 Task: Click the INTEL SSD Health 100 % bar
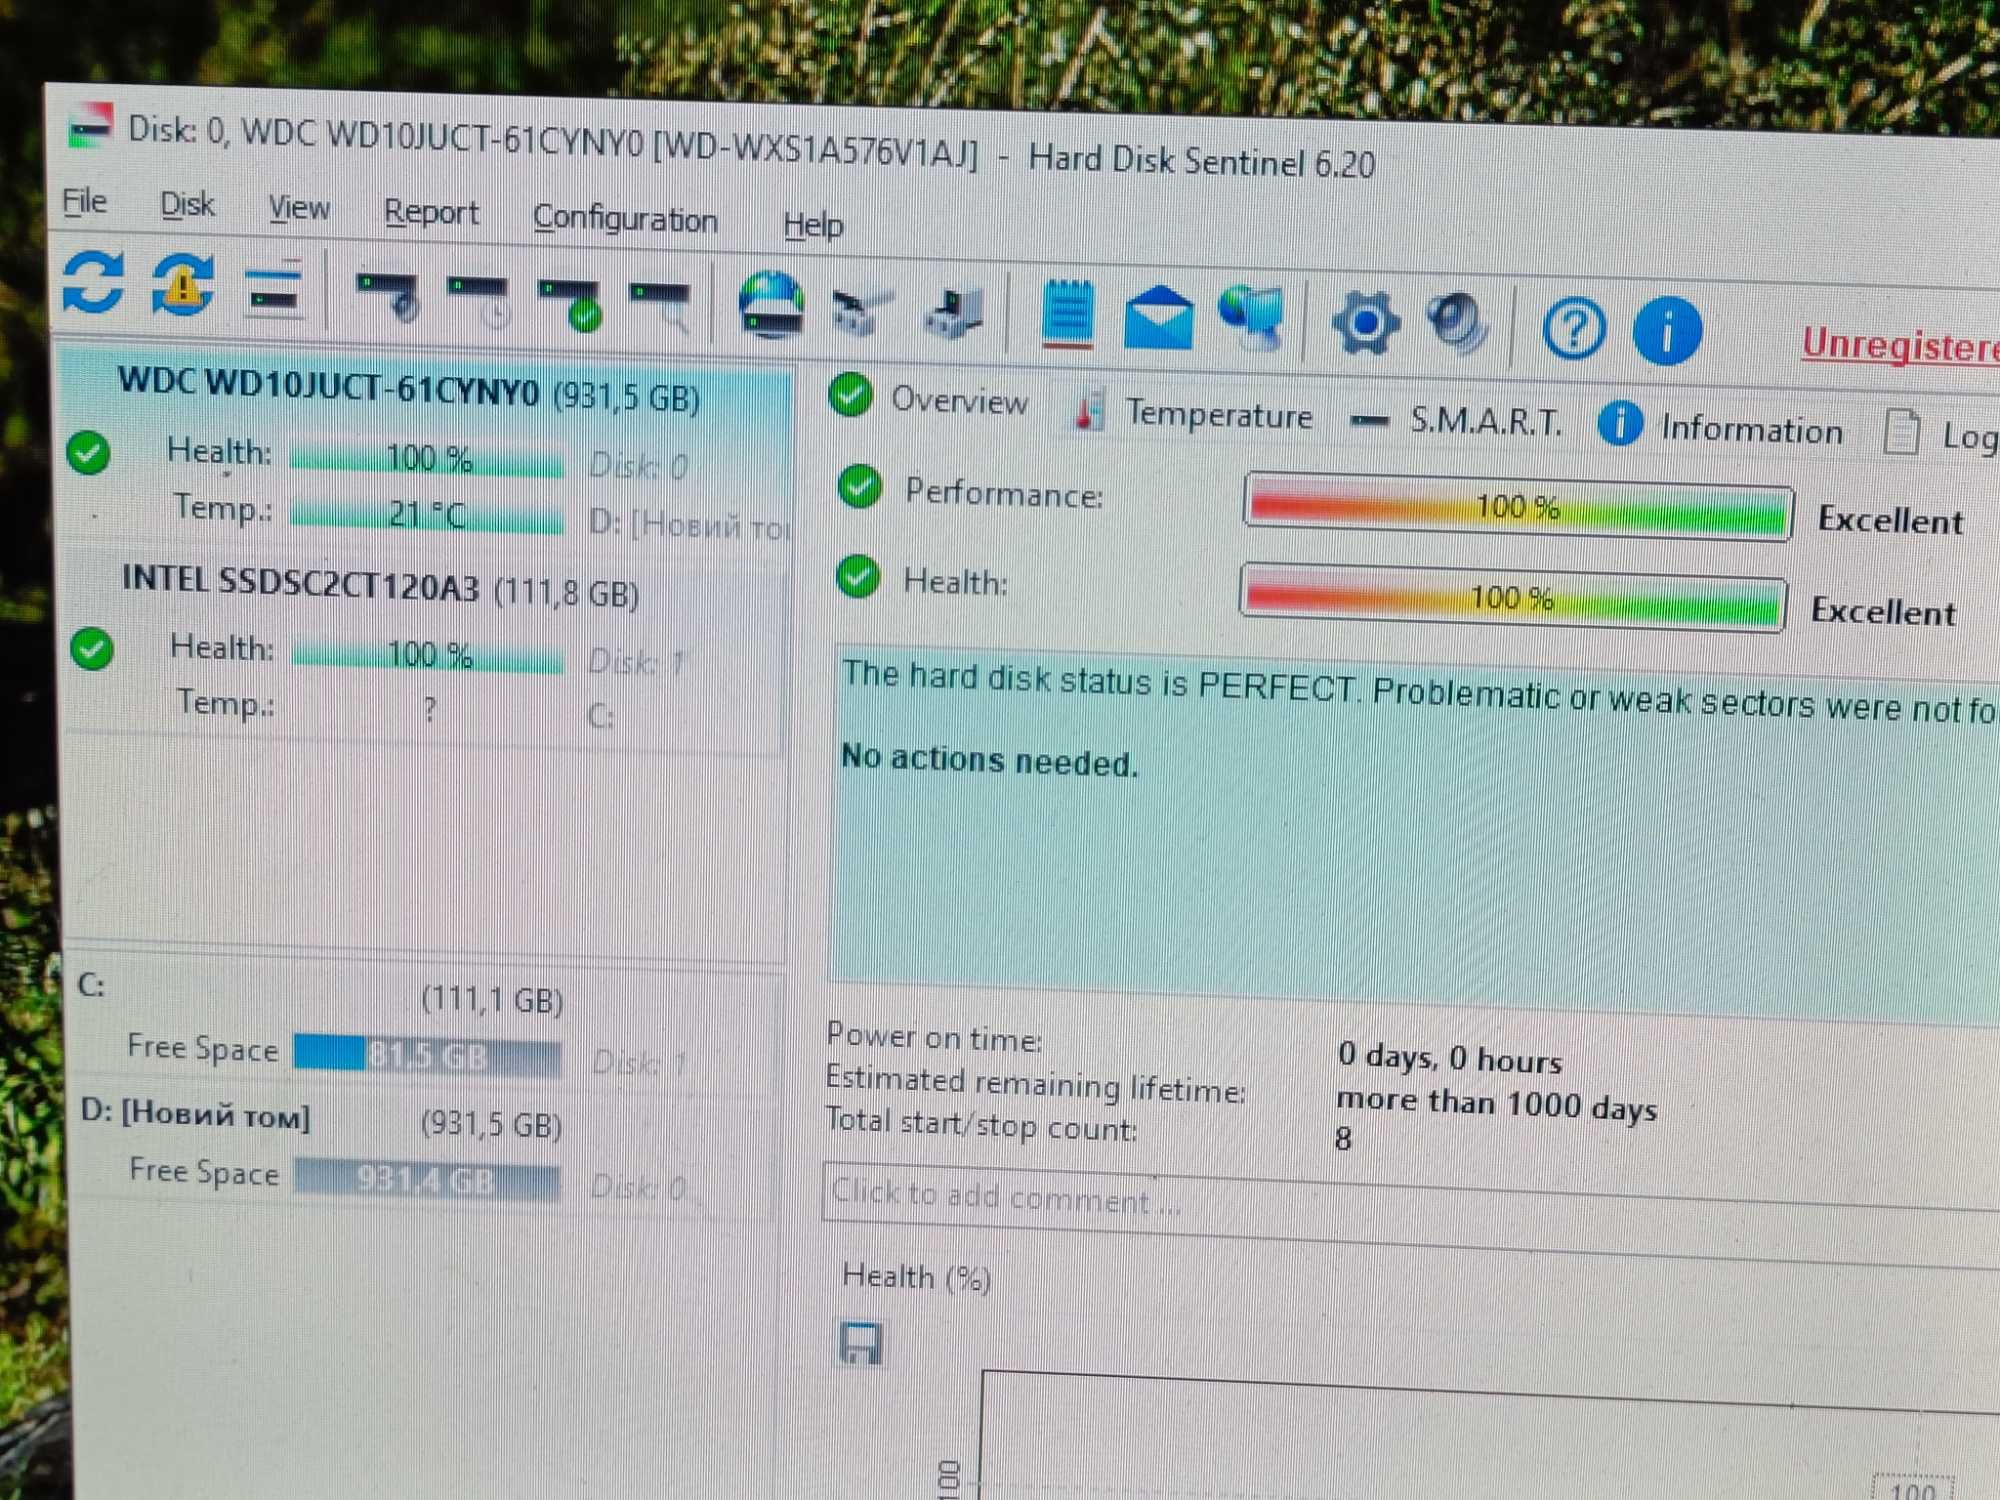[x=429, y=656]
